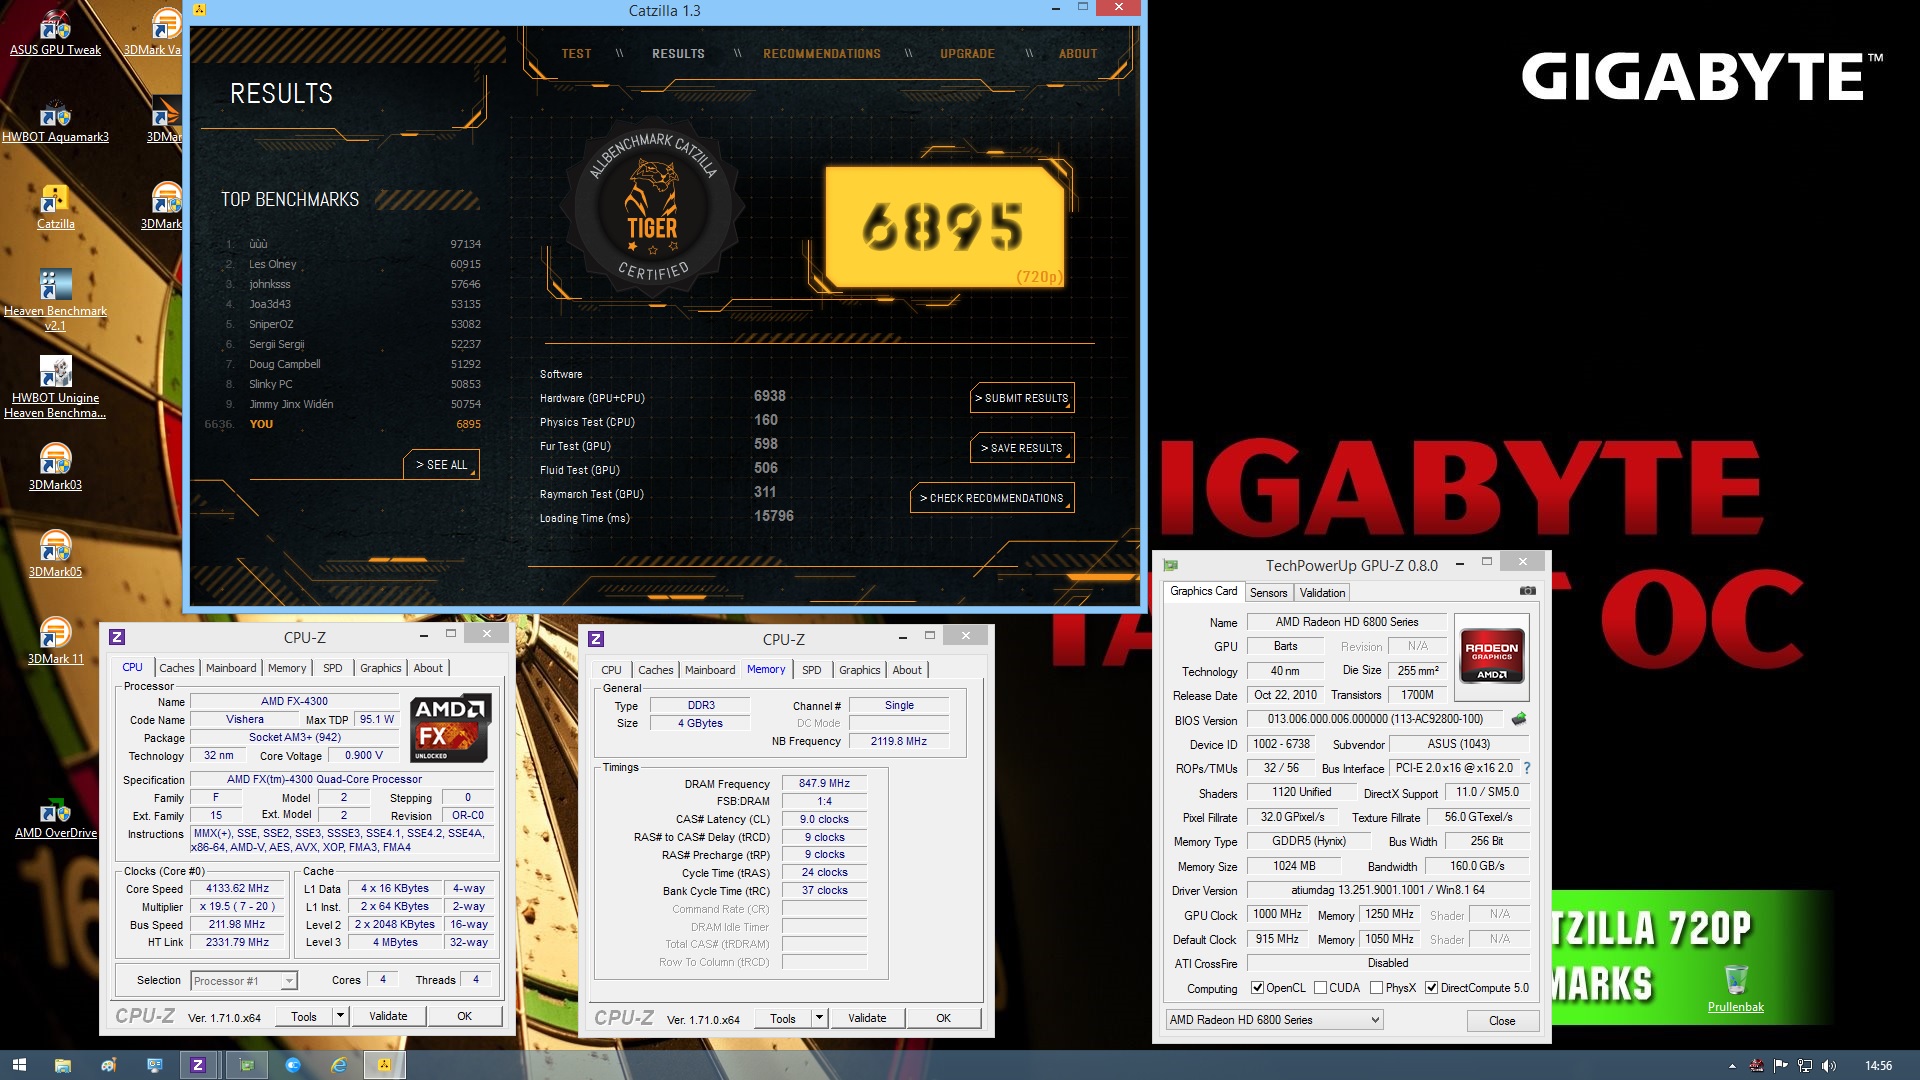Viewport: 1920px width, 1080px height.
Task: Switch to Mainboard tab in the left CPU-Z window
Action: pos(231,668)
